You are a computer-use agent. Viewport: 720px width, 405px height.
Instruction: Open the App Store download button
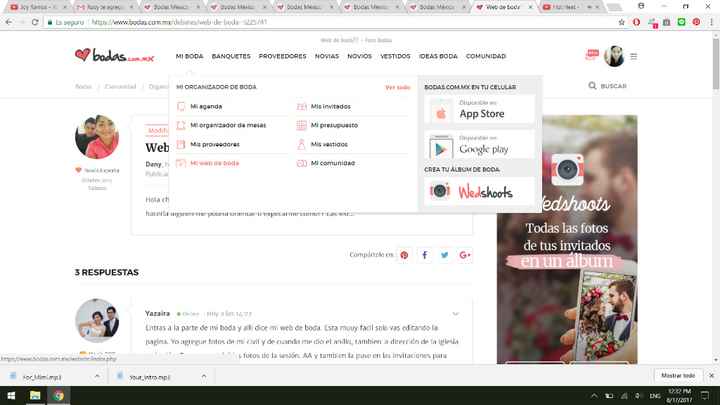[480, 110]
